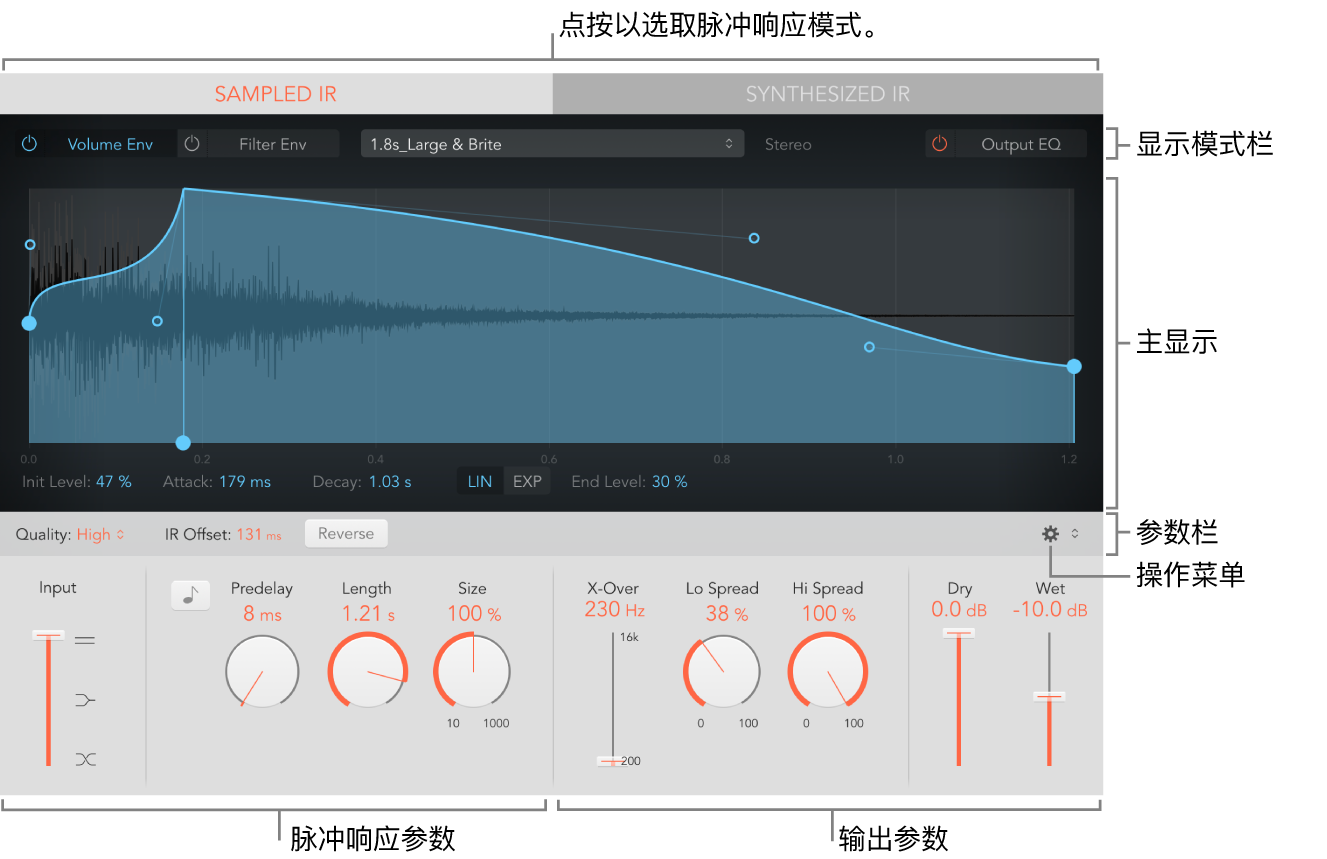This screenshot has height=859, width=1327.
Task: Click the Volume Env power icon
Action: coord(29,143)
